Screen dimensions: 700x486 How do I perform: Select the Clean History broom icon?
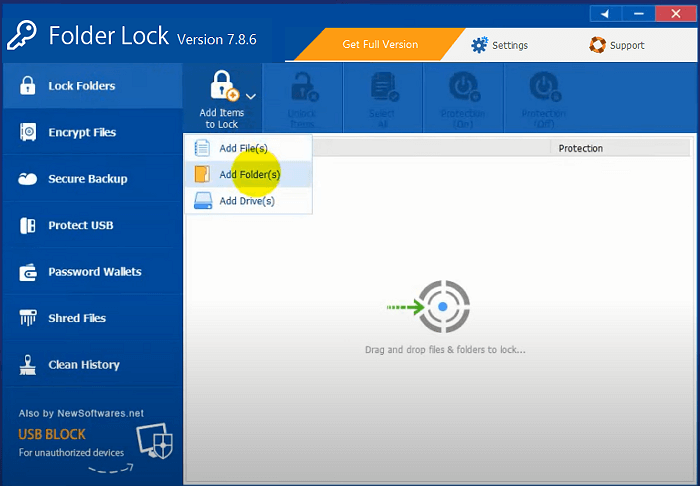(29, 365)
